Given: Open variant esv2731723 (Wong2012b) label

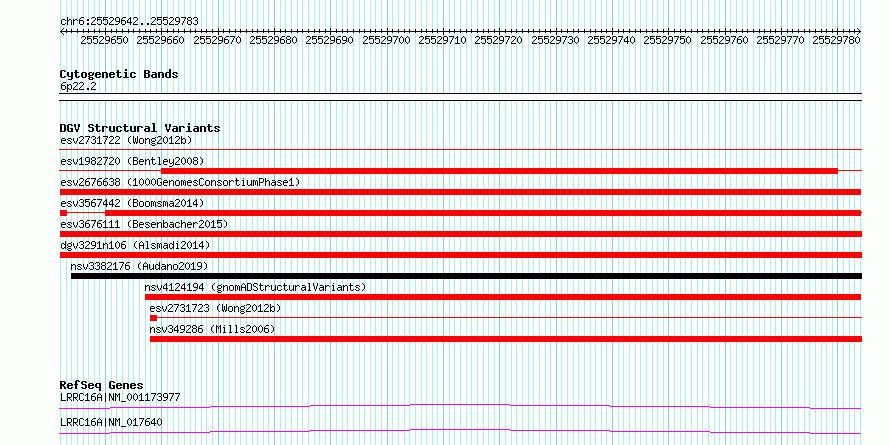Looking at the screenshot, I should tap(216, 308).
